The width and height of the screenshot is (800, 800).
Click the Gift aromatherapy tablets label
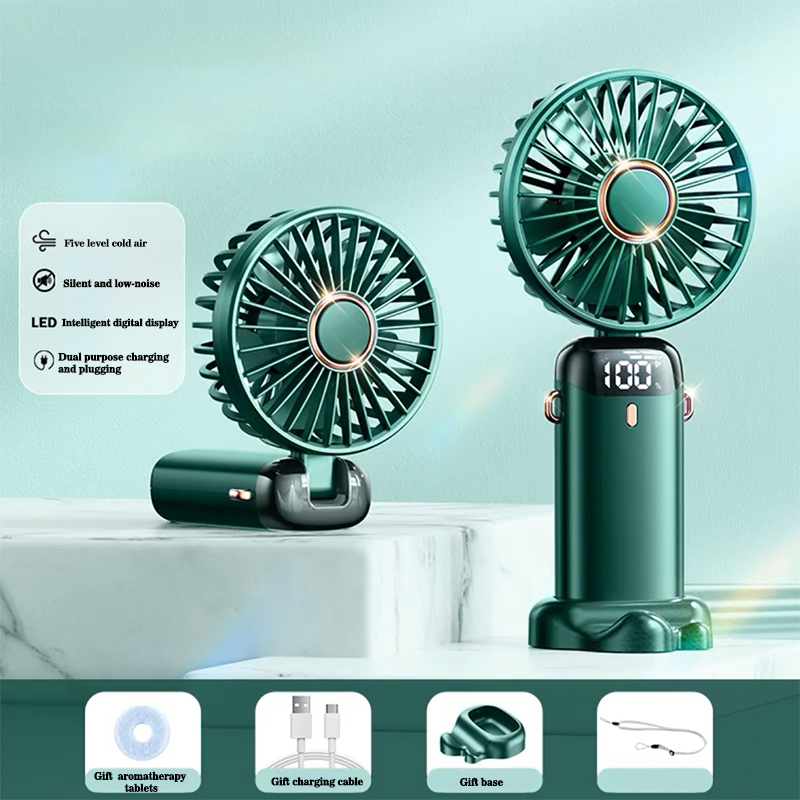[x=140, y=782]
